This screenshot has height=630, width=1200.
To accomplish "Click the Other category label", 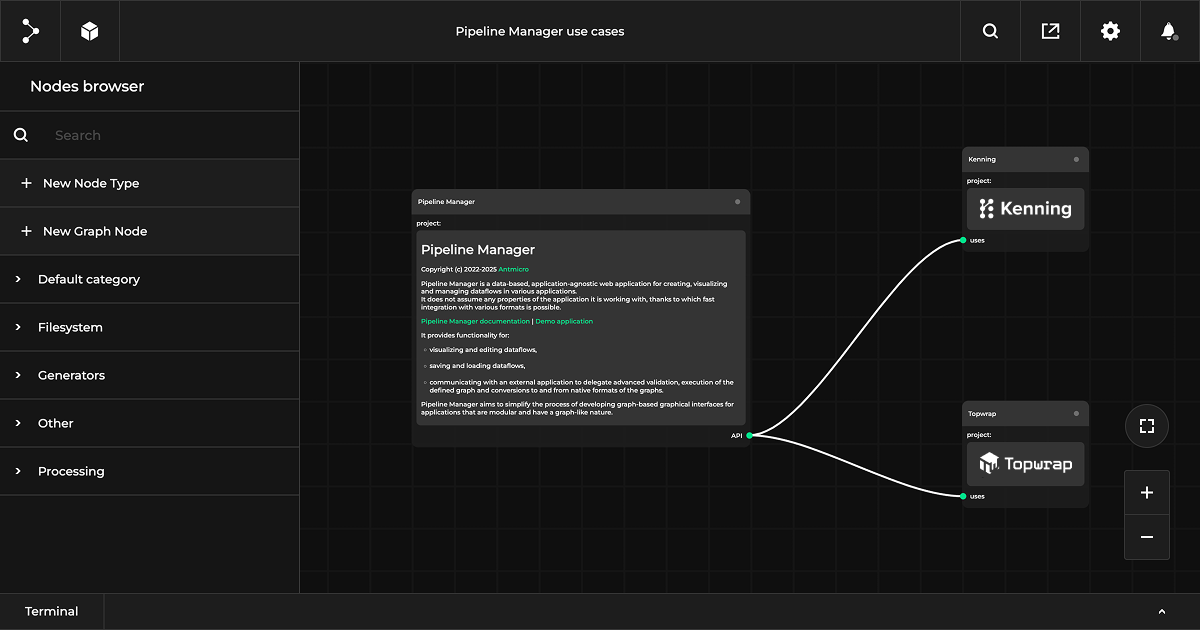I will (56, 423).
